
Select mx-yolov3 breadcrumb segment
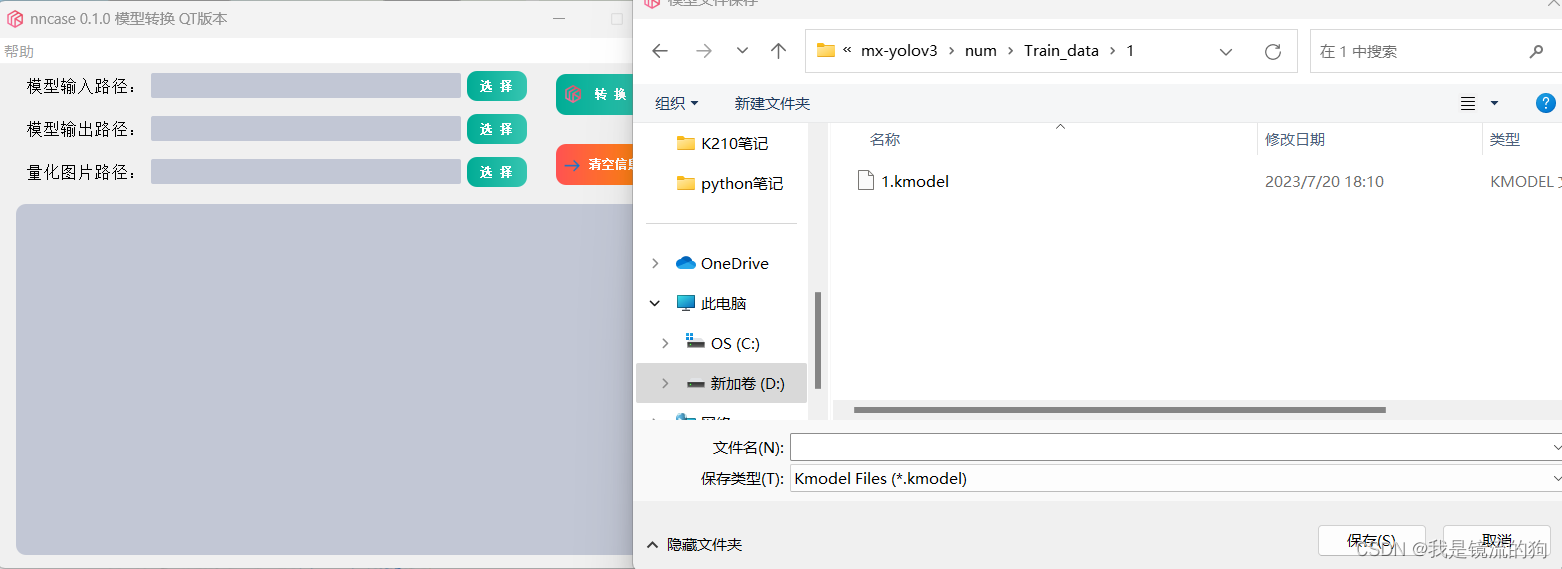pyautogui.click(x=899, y=51)
